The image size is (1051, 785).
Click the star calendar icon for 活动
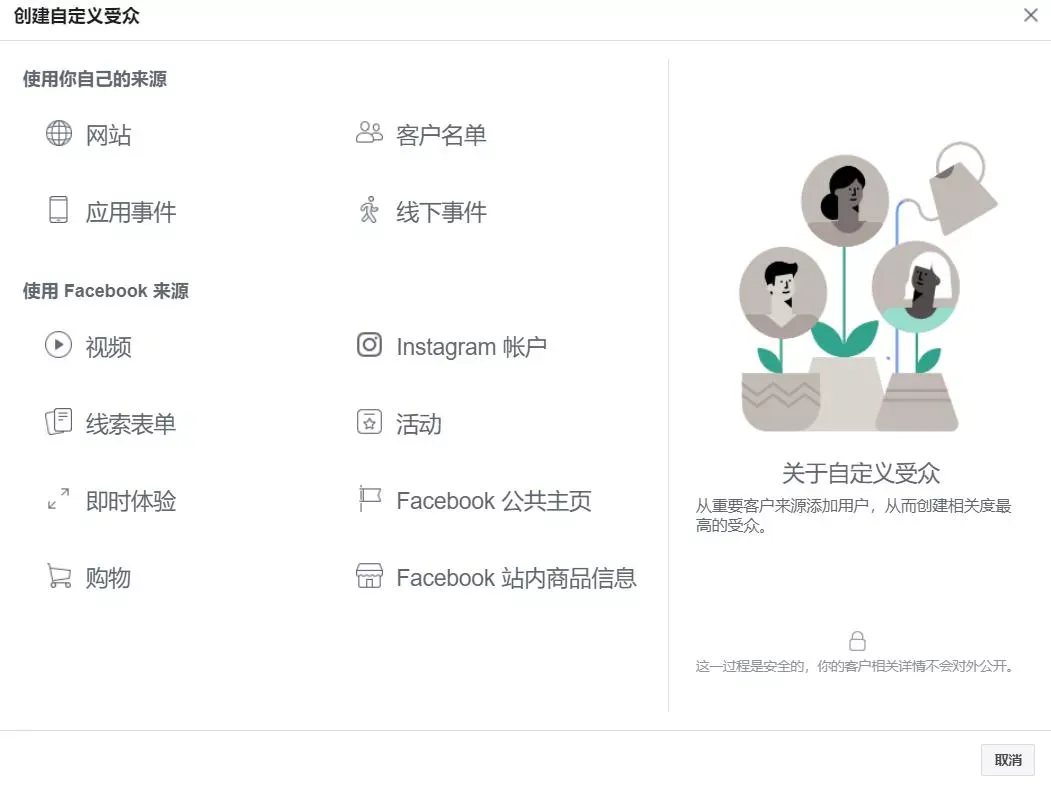369,422
